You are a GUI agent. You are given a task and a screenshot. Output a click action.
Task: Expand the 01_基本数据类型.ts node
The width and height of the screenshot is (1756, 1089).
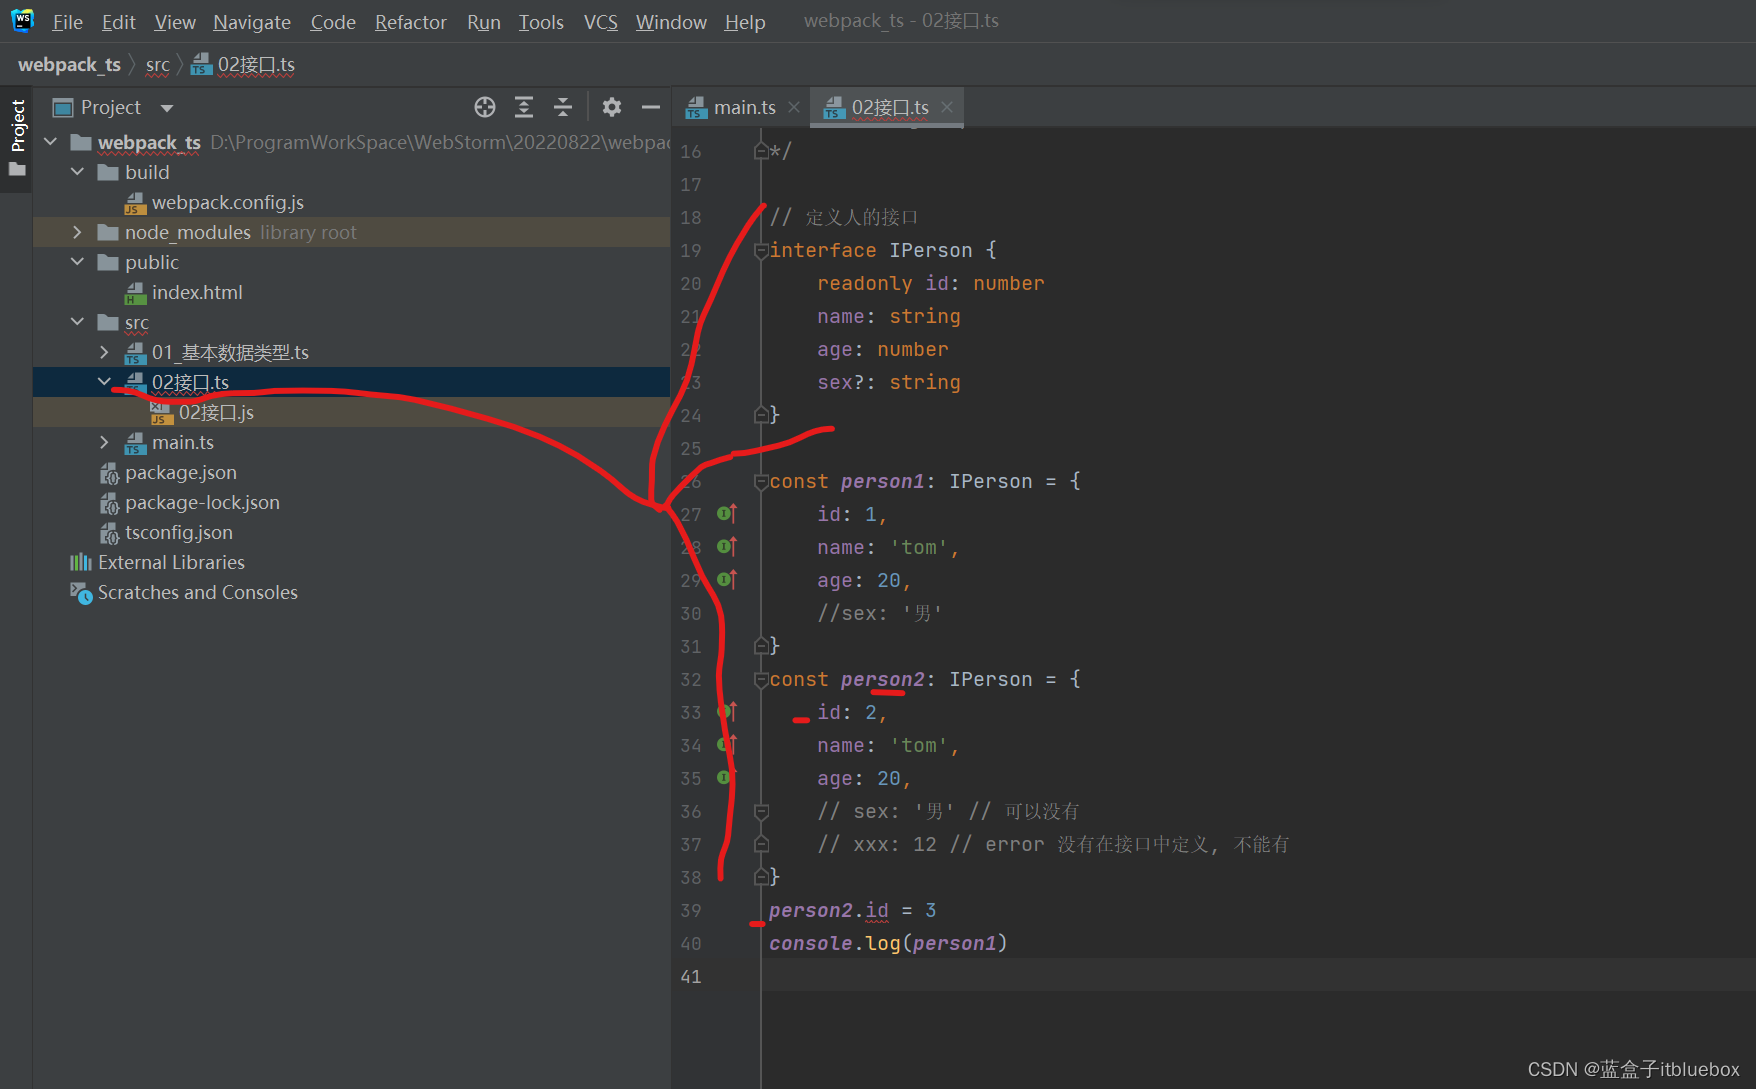click(104, 352)
